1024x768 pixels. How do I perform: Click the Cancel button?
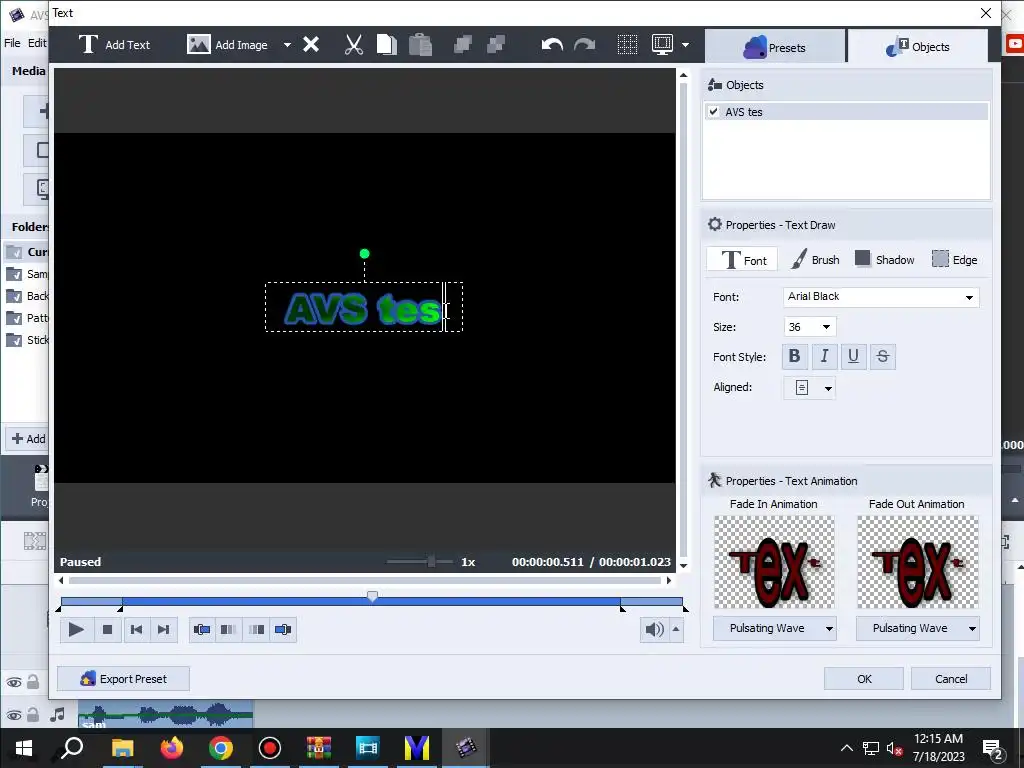tap(951, 679)
